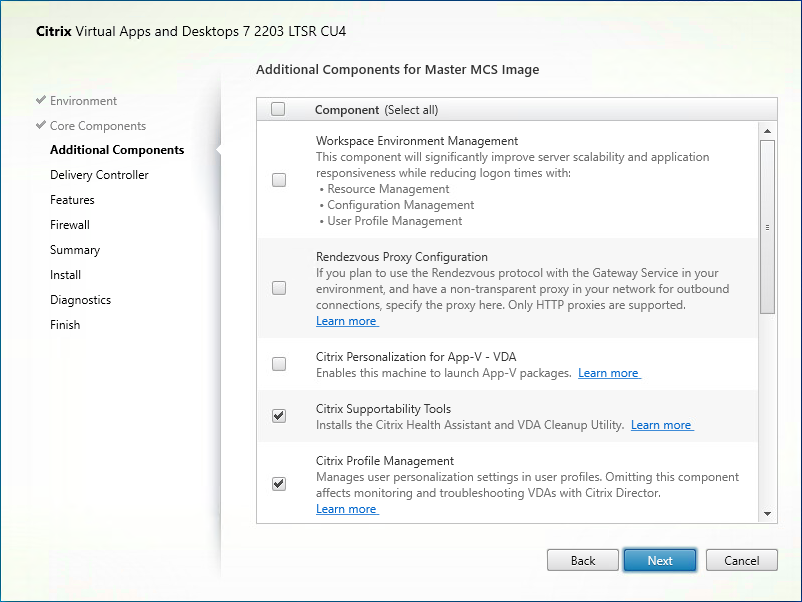
Task: Click the Next button
Action: click(659, 560)
